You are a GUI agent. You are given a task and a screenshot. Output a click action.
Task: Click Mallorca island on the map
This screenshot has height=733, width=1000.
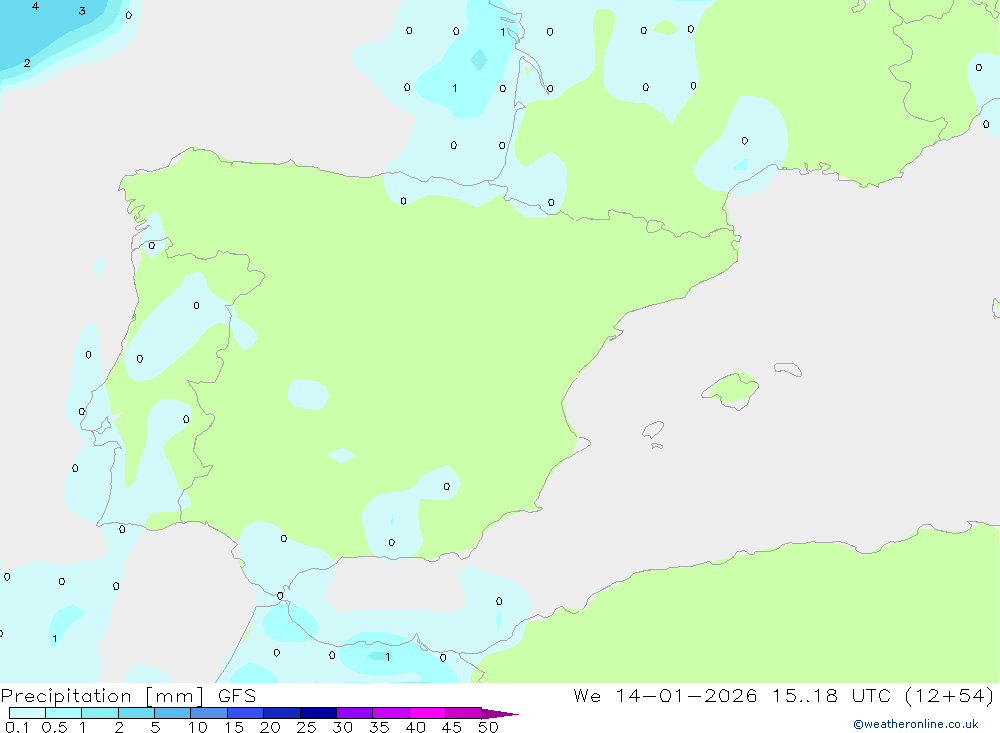pyautogui.click(x=731, y=390)
